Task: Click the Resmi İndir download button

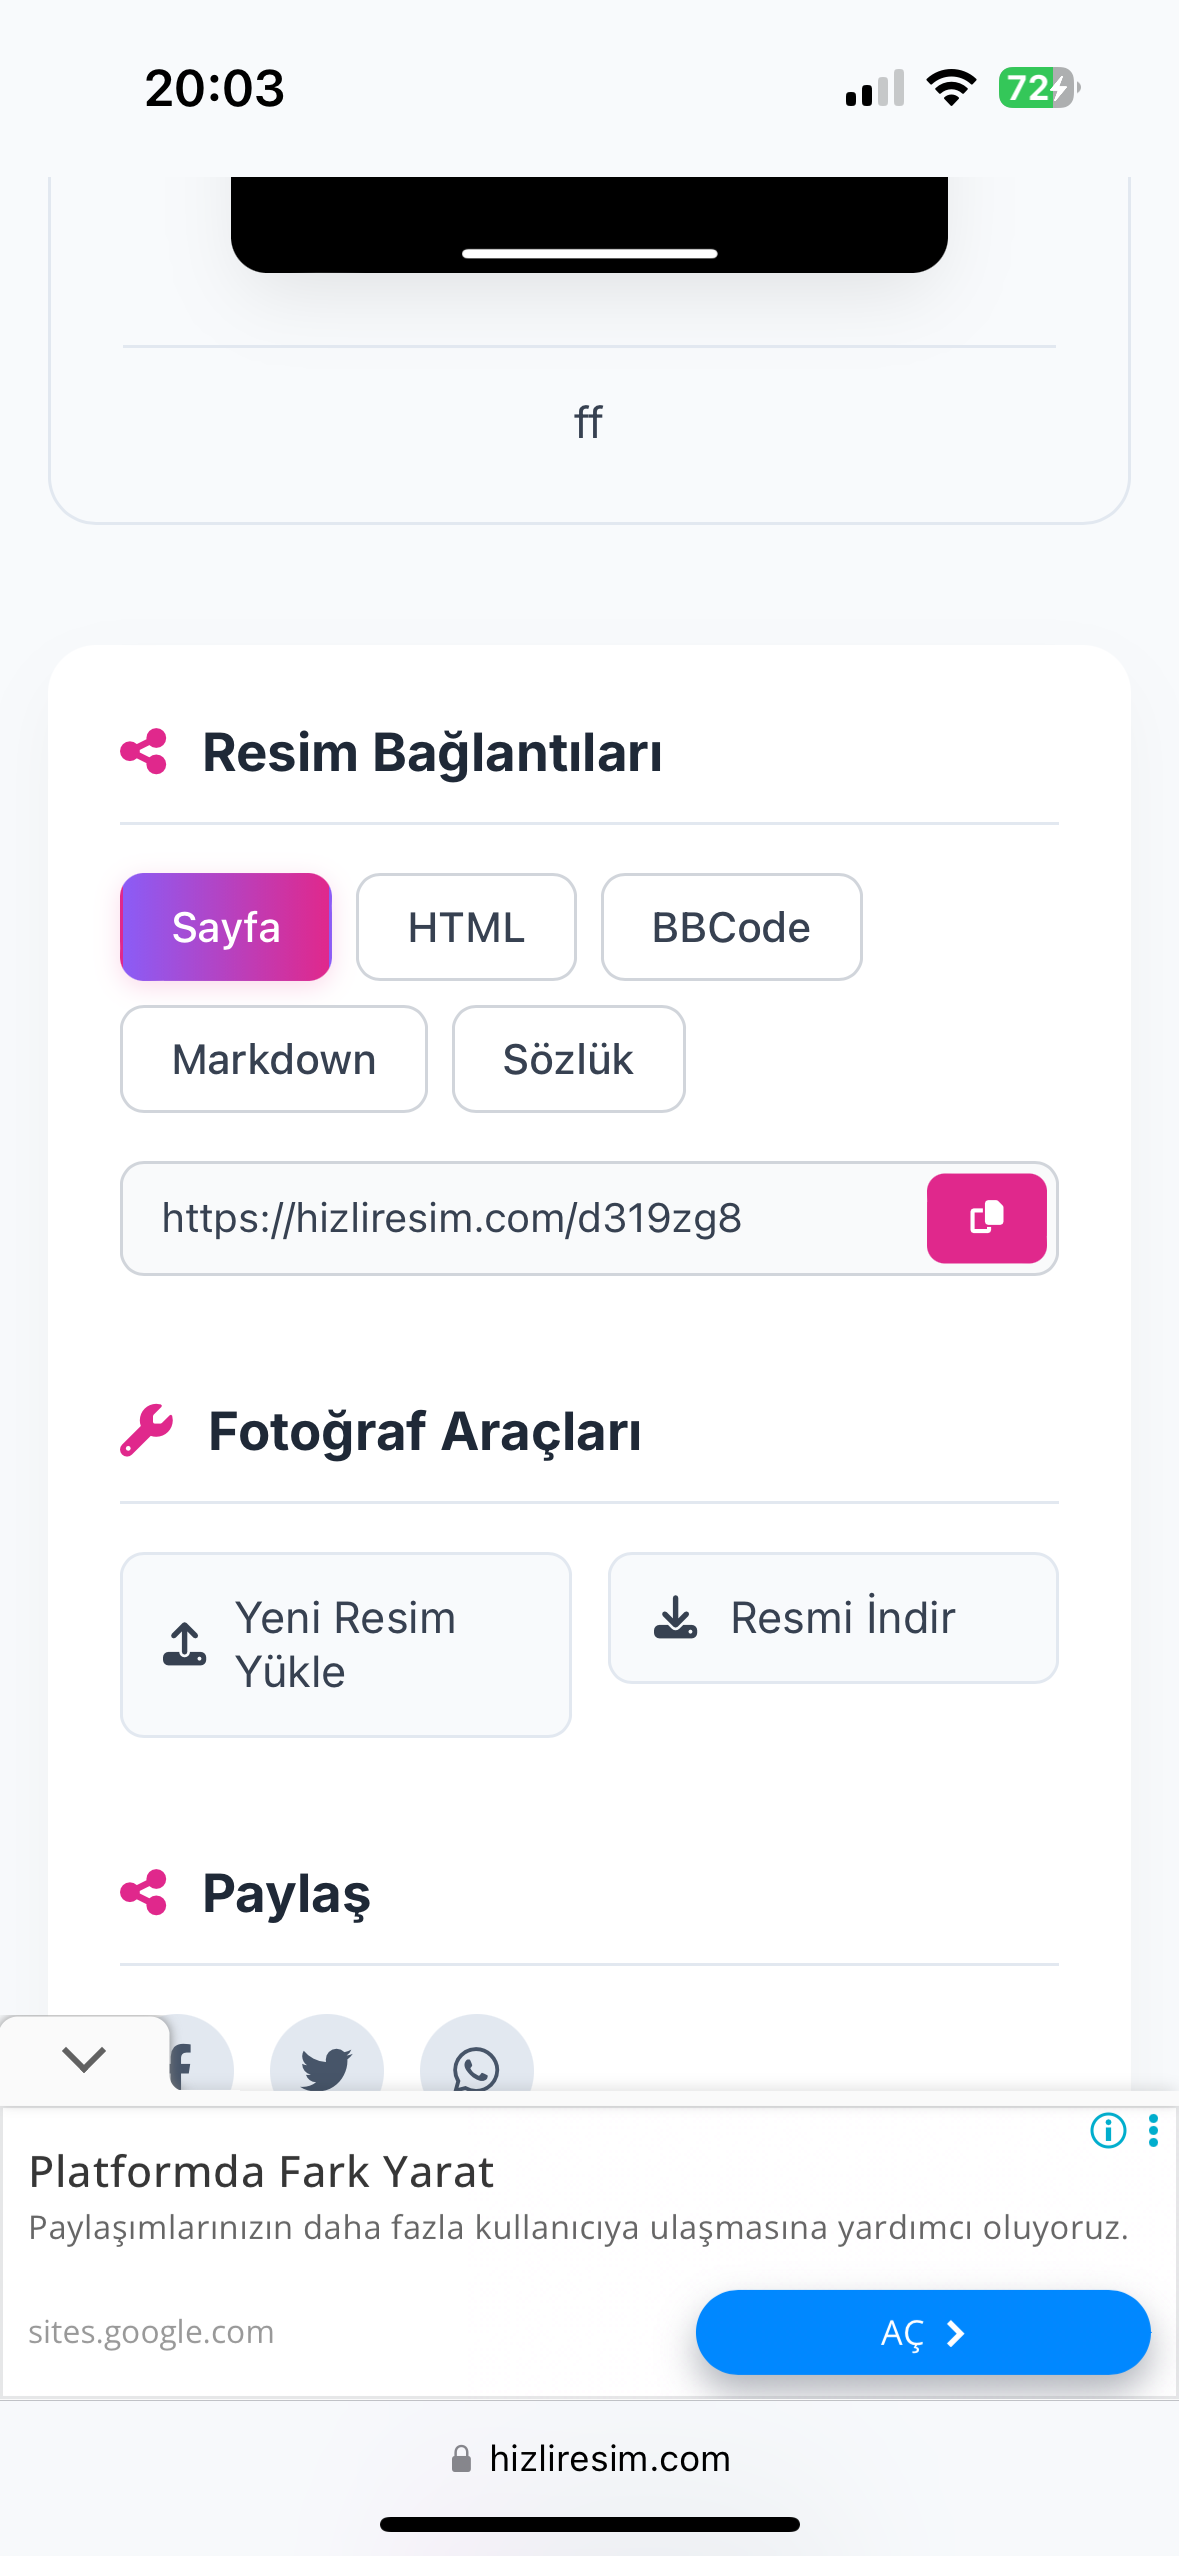Action: pyautogui.click(x=833, y=1618)
